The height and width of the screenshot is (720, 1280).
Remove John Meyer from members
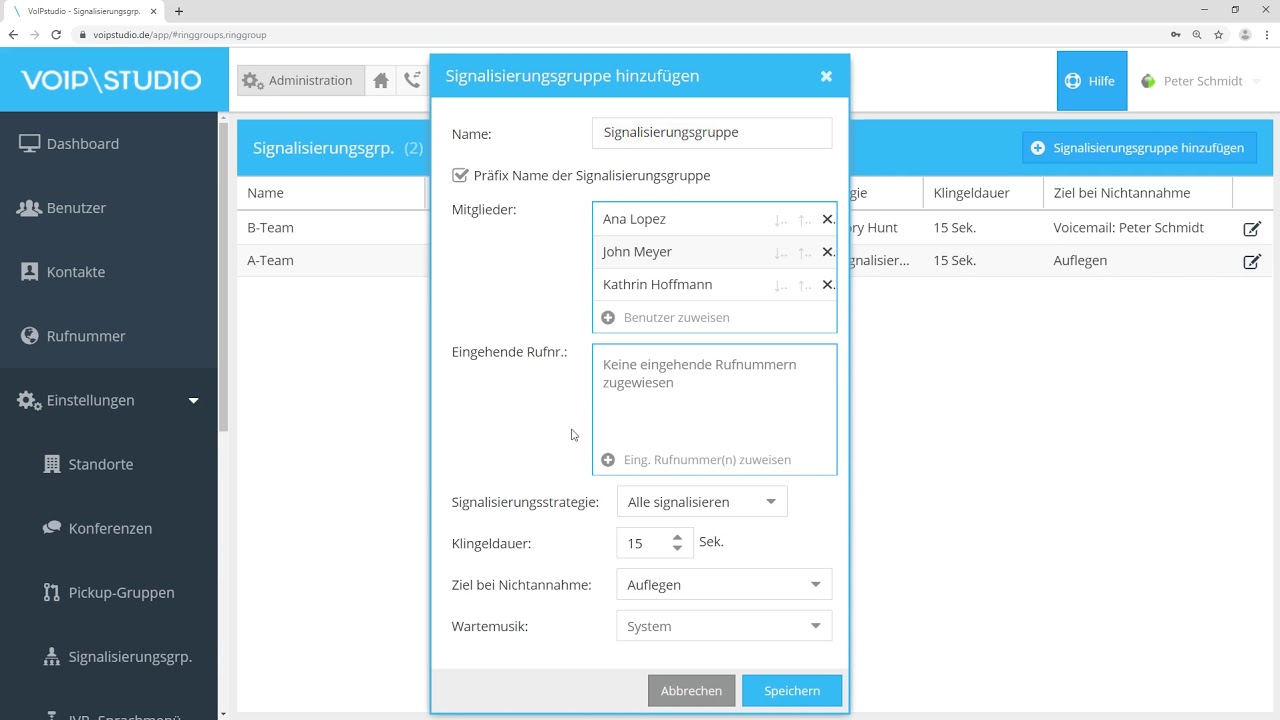(827, 252)
